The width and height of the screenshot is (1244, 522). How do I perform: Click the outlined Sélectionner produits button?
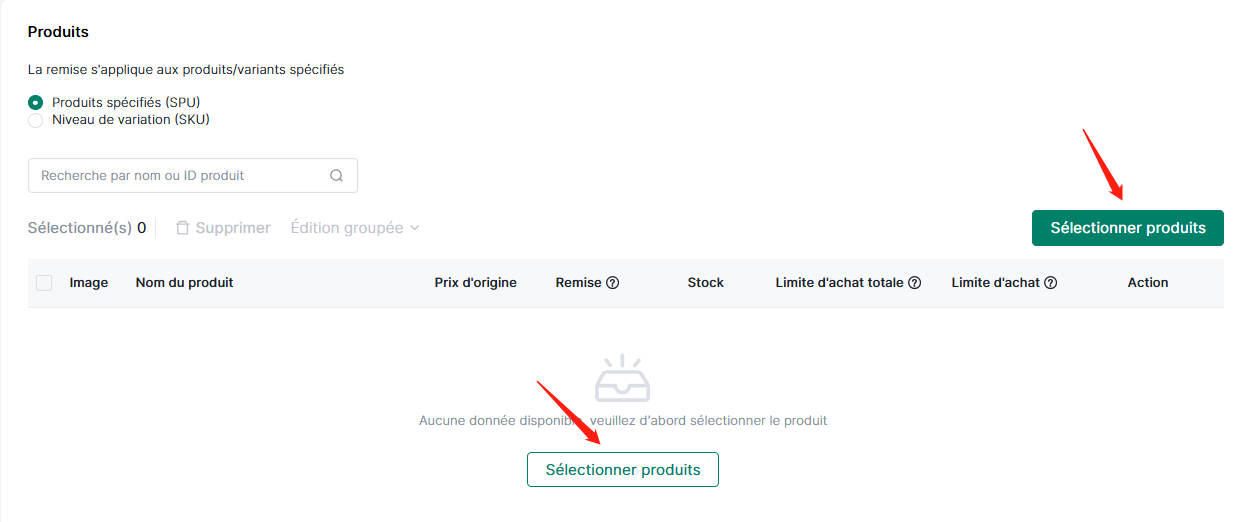pyautogui.click(x=623, y=470)
